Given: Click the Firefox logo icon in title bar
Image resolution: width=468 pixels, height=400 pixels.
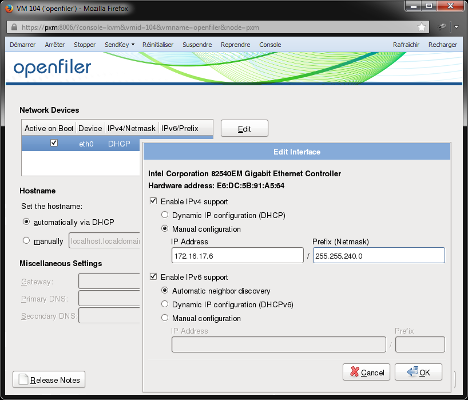Looking at the screenshot, I should tap(9, 8).
